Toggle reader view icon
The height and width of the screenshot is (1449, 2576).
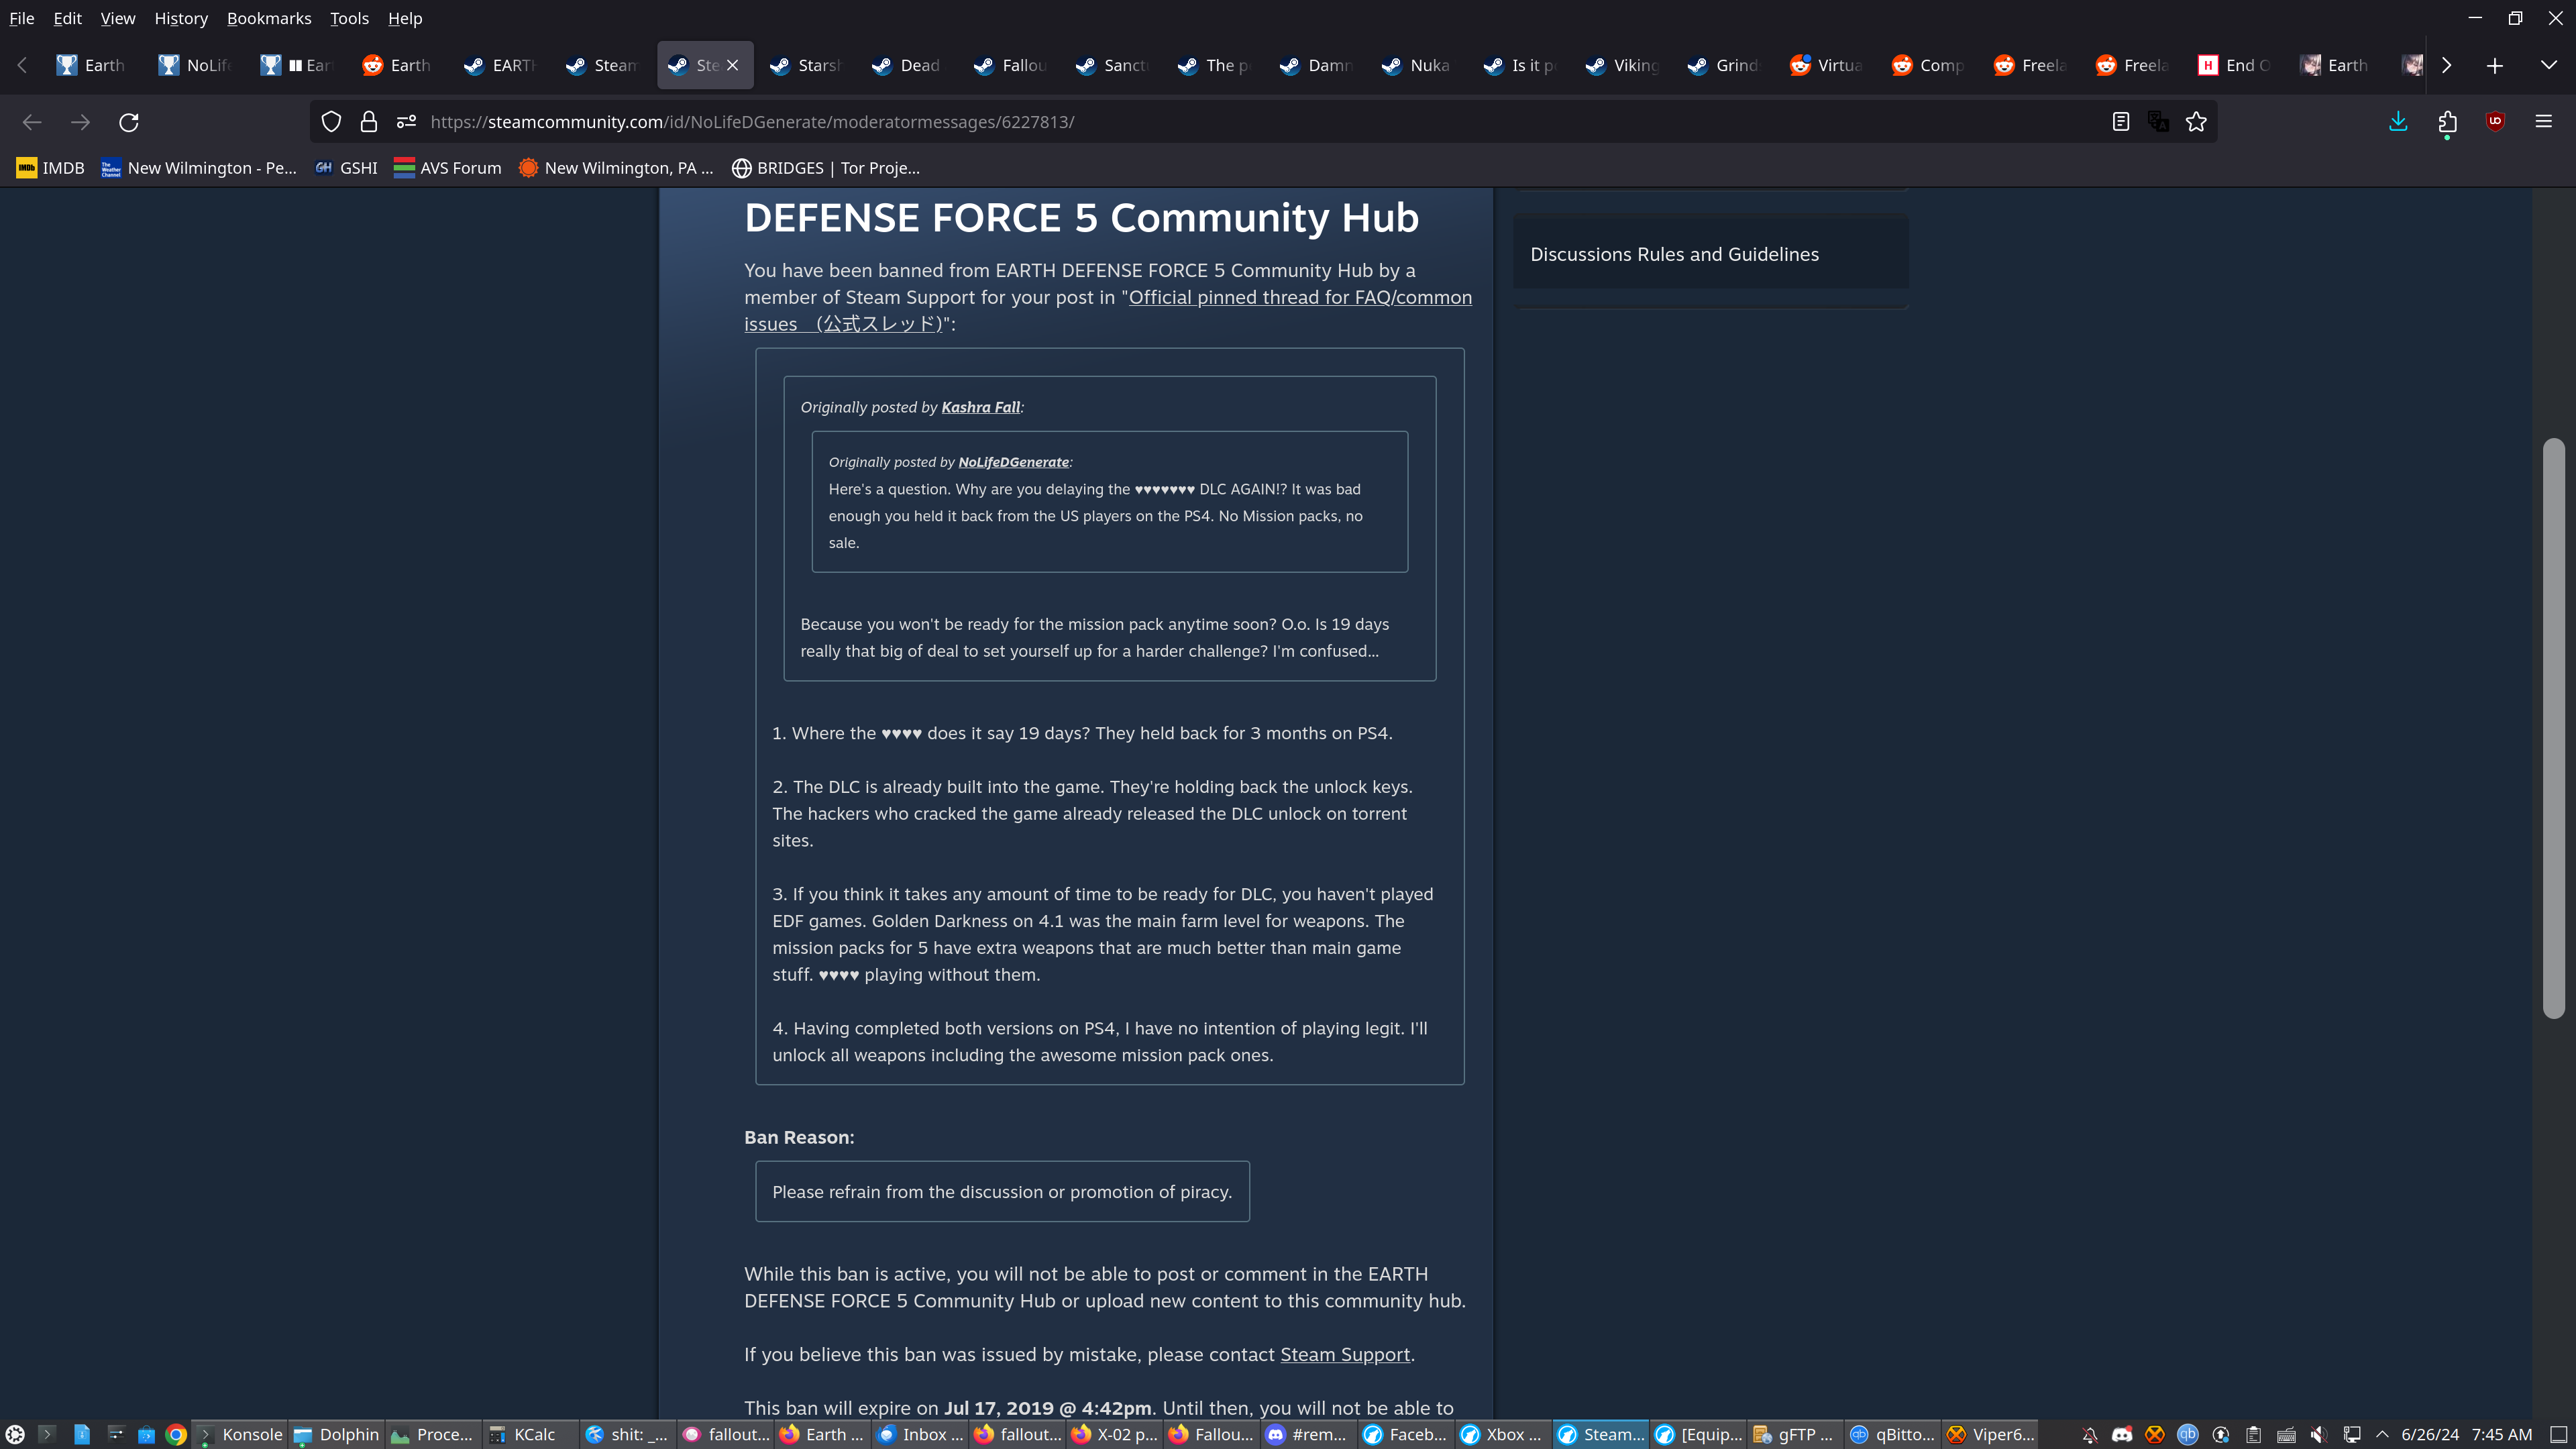[2120, 122]
